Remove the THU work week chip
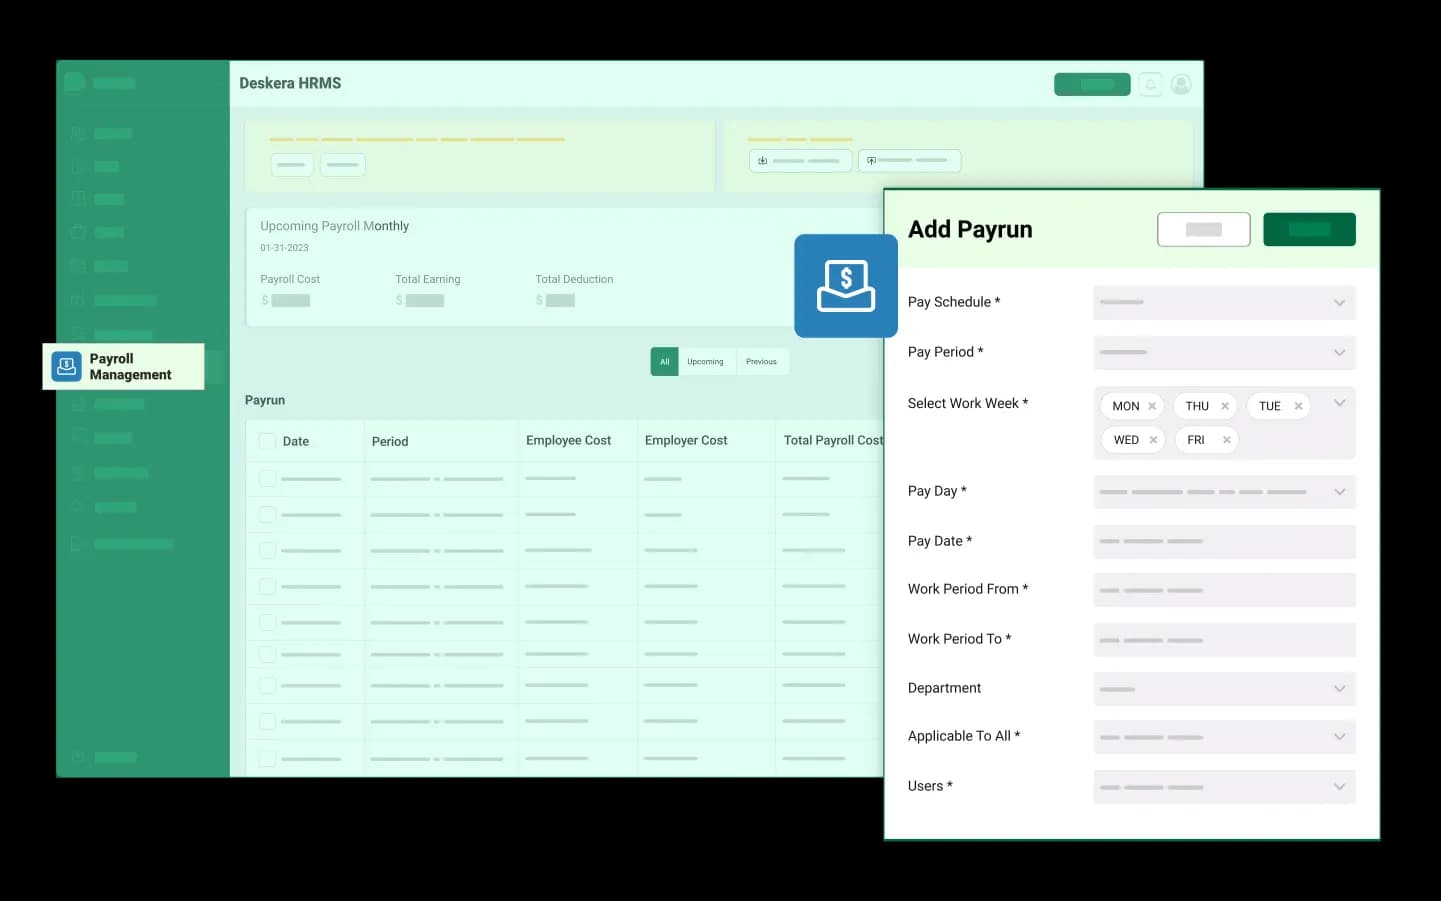The image size is (1441, 901). tap(1225, 406)
